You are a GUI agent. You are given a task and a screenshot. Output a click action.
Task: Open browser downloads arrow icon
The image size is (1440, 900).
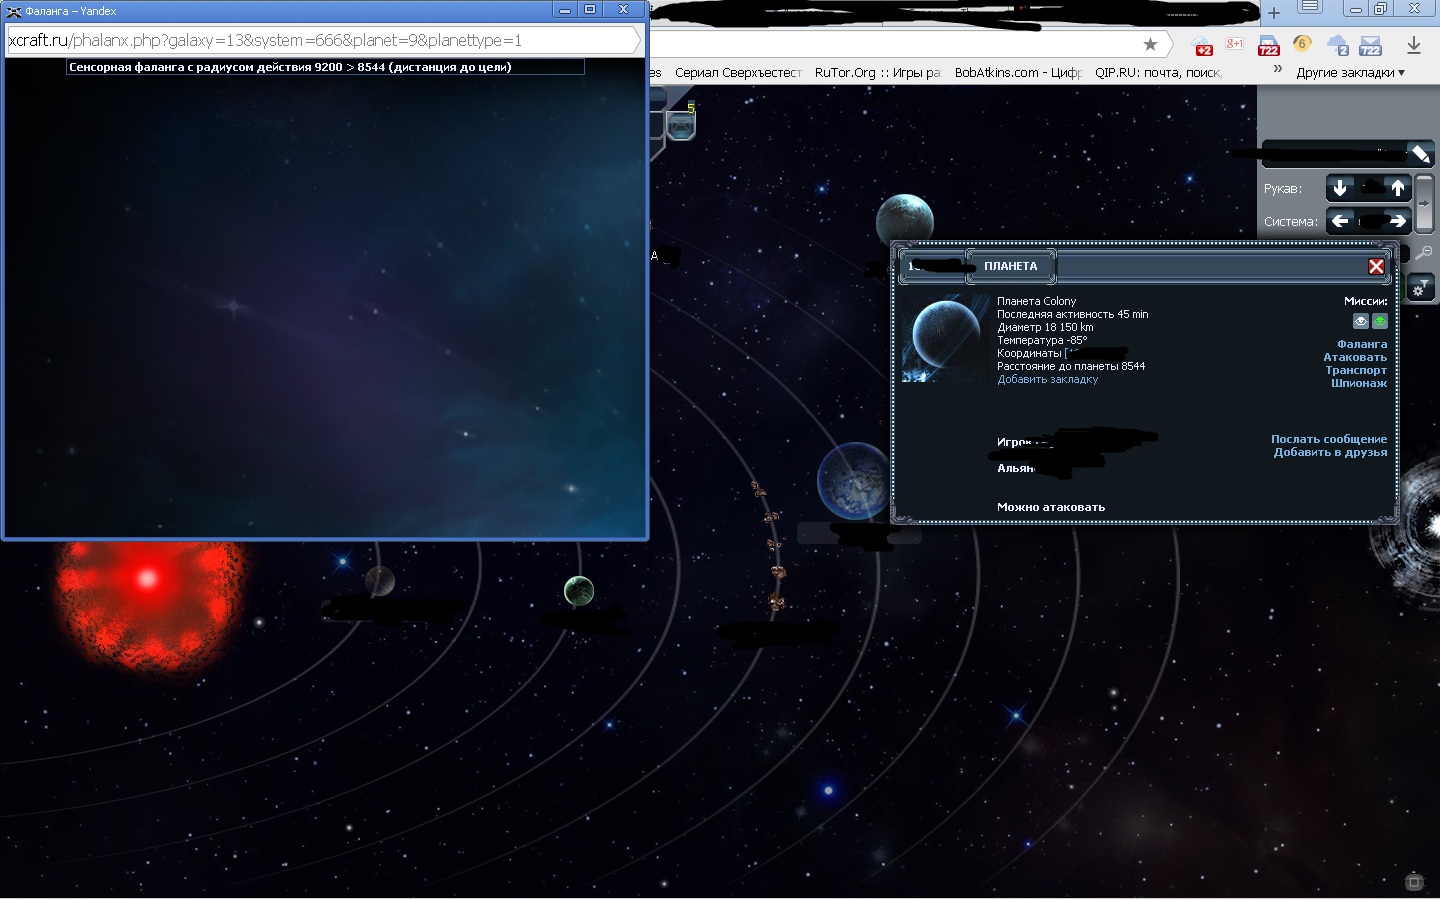click(1414, 45)
